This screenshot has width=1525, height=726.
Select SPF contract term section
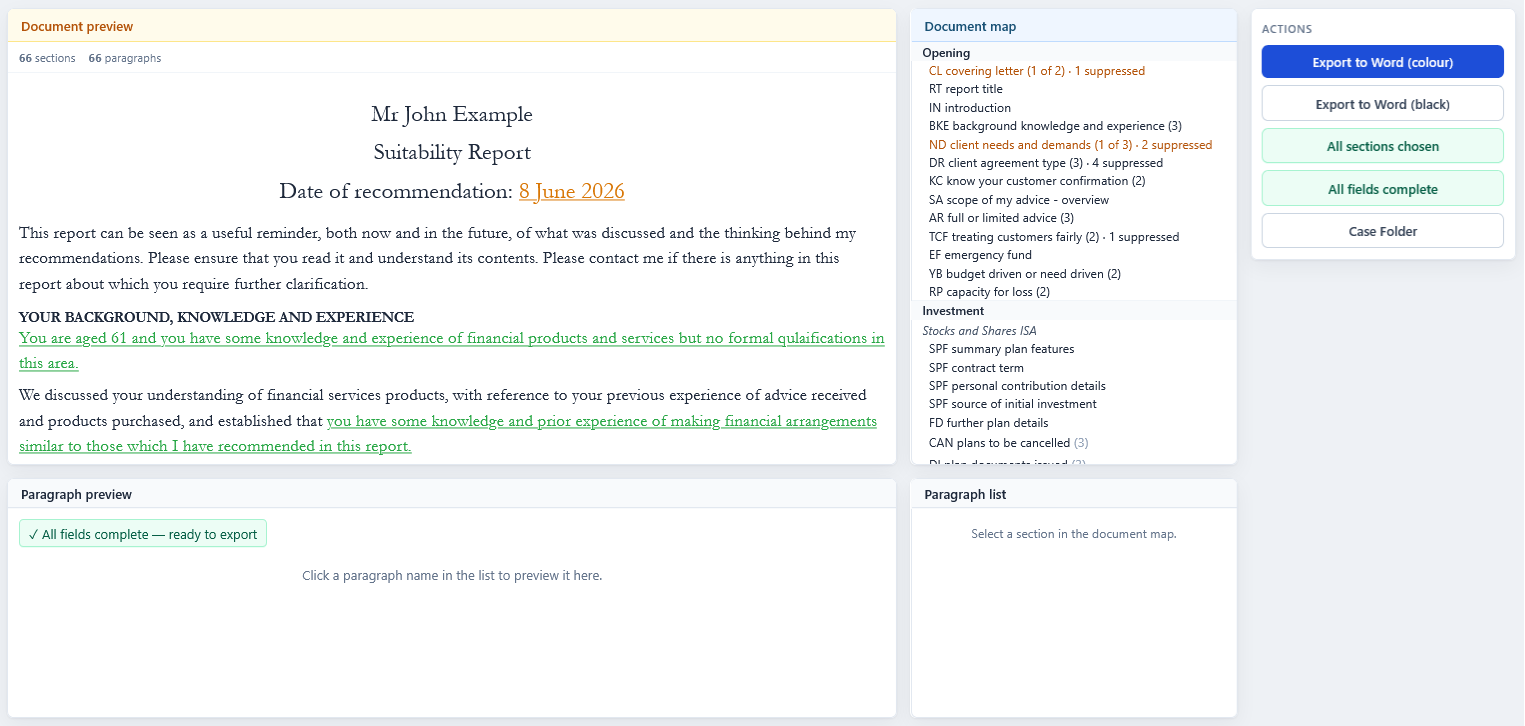[976, 368]
